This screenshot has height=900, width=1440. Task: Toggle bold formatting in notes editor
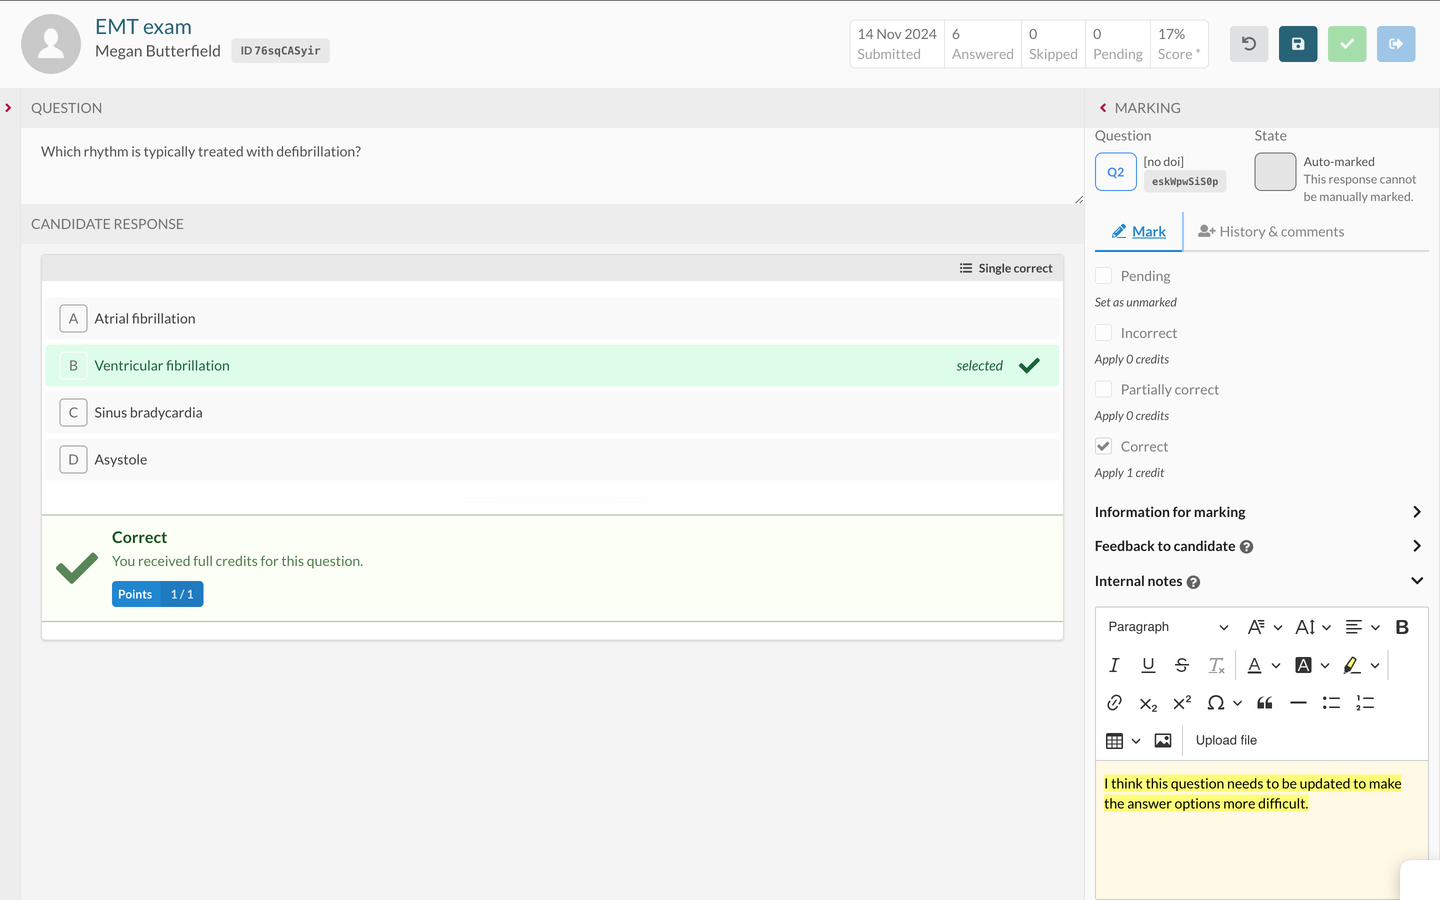click(x=1401, y=627)
